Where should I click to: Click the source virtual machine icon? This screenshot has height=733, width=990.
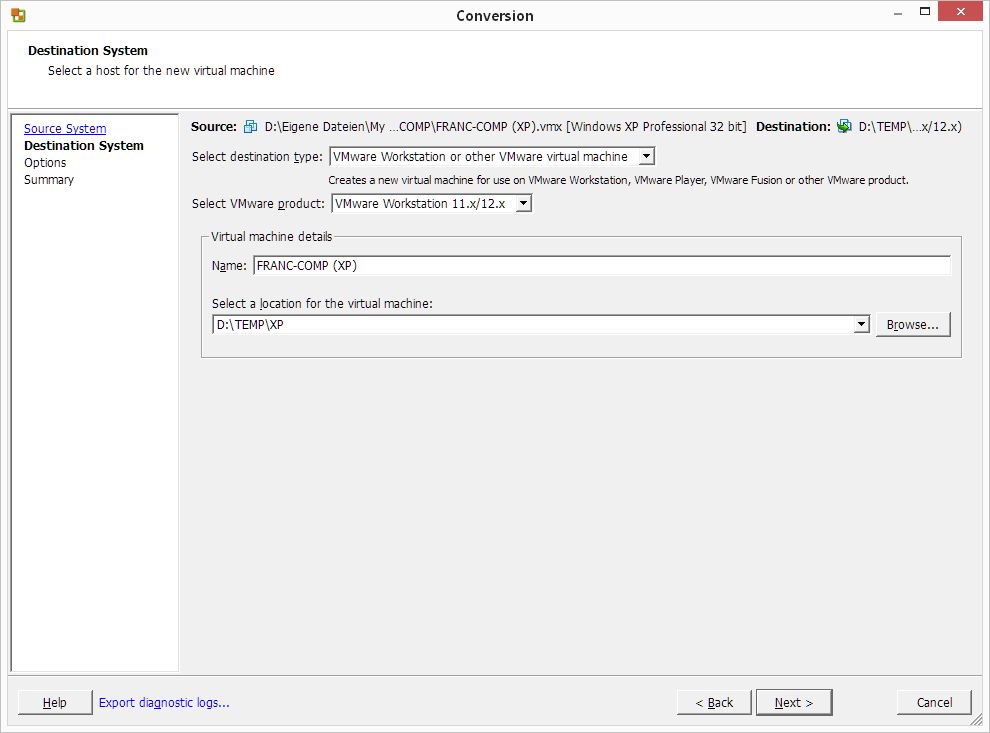250,127
